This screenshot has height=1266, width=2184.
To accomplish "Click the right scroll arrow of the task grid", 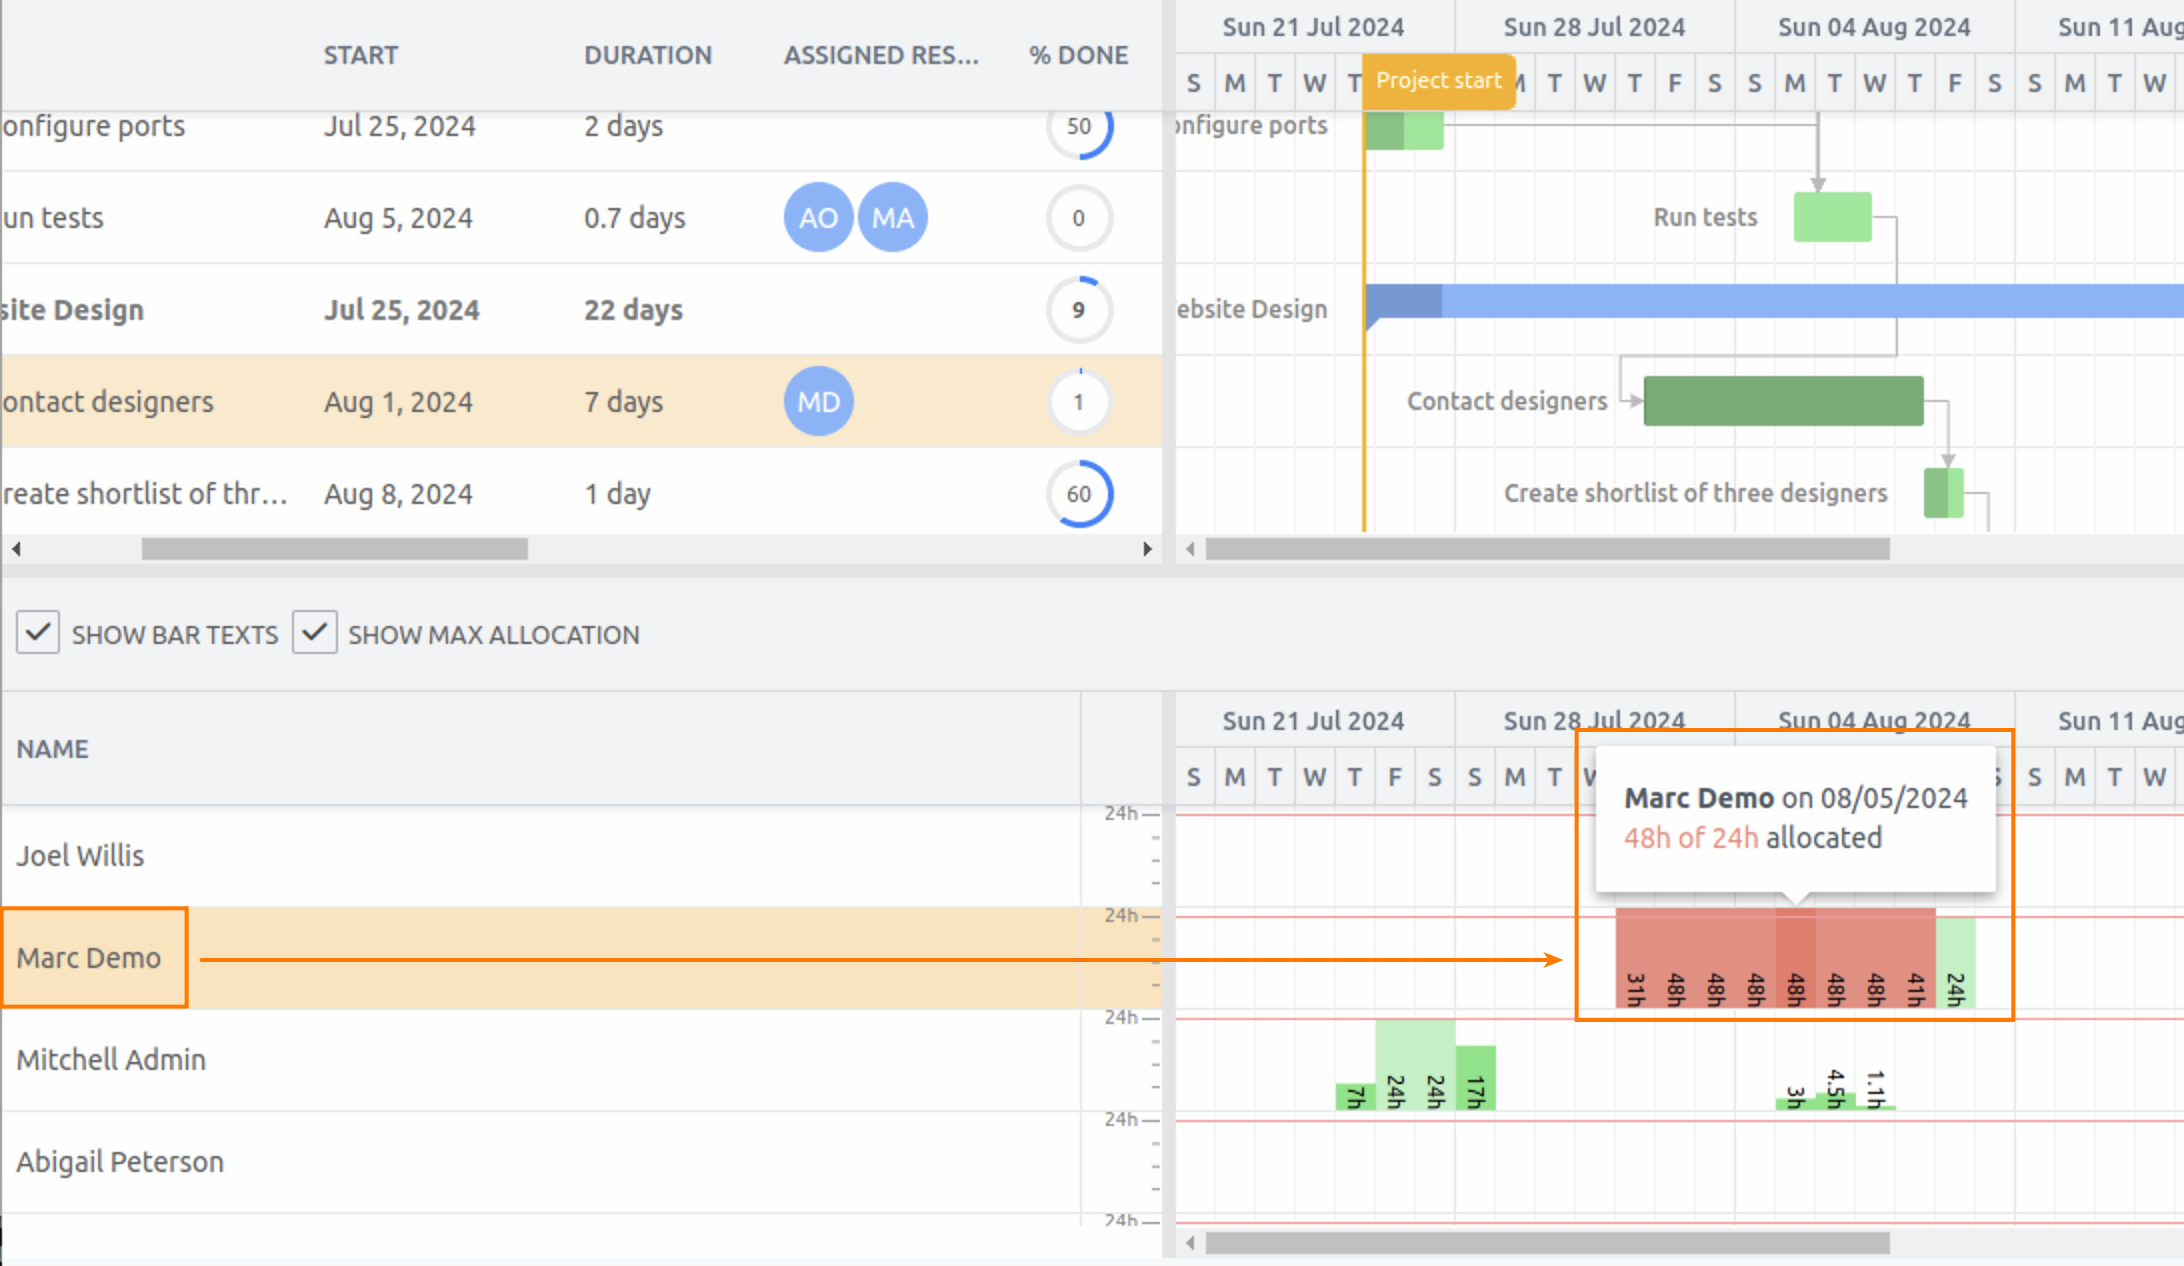I will [x=1147, y=548].
